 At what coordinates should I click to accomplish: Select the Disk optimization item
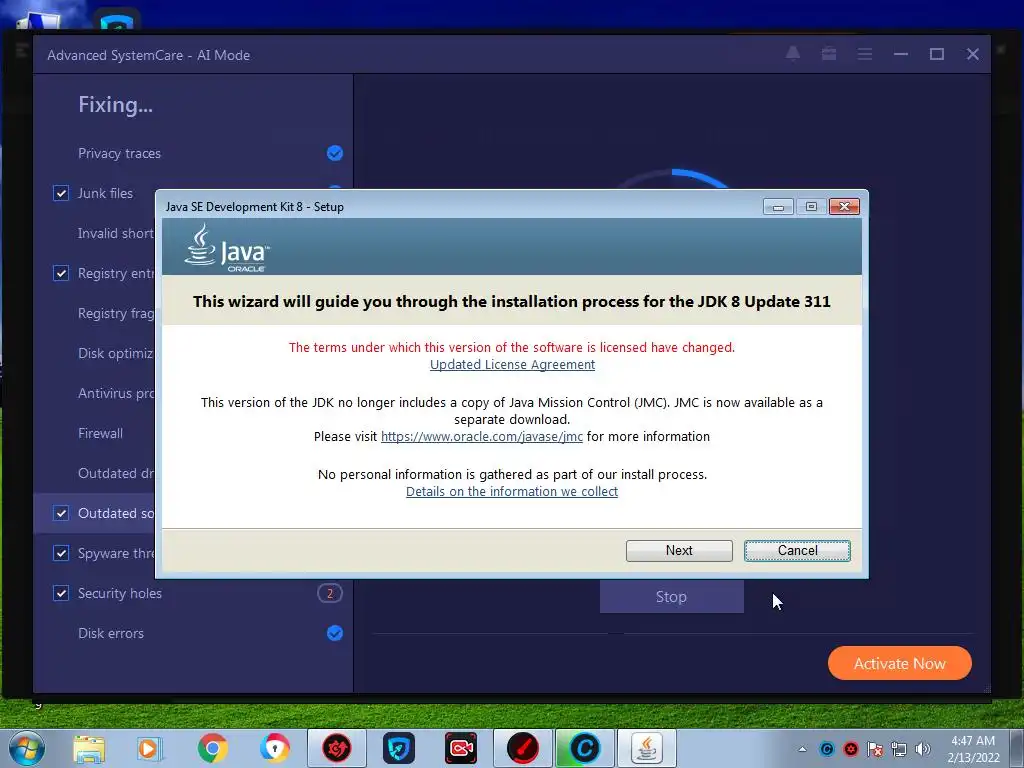coord(116,353)
